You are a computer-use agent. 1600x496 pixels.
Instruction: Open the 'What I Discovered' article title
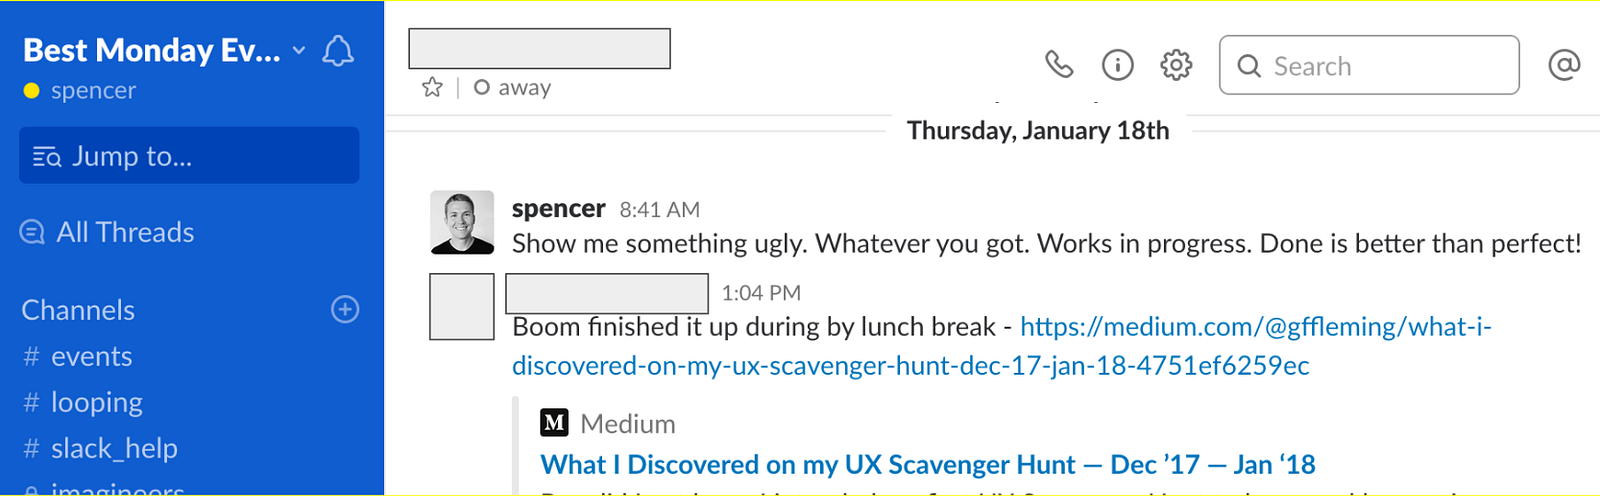pyautogui.click(x=927, y=465)
